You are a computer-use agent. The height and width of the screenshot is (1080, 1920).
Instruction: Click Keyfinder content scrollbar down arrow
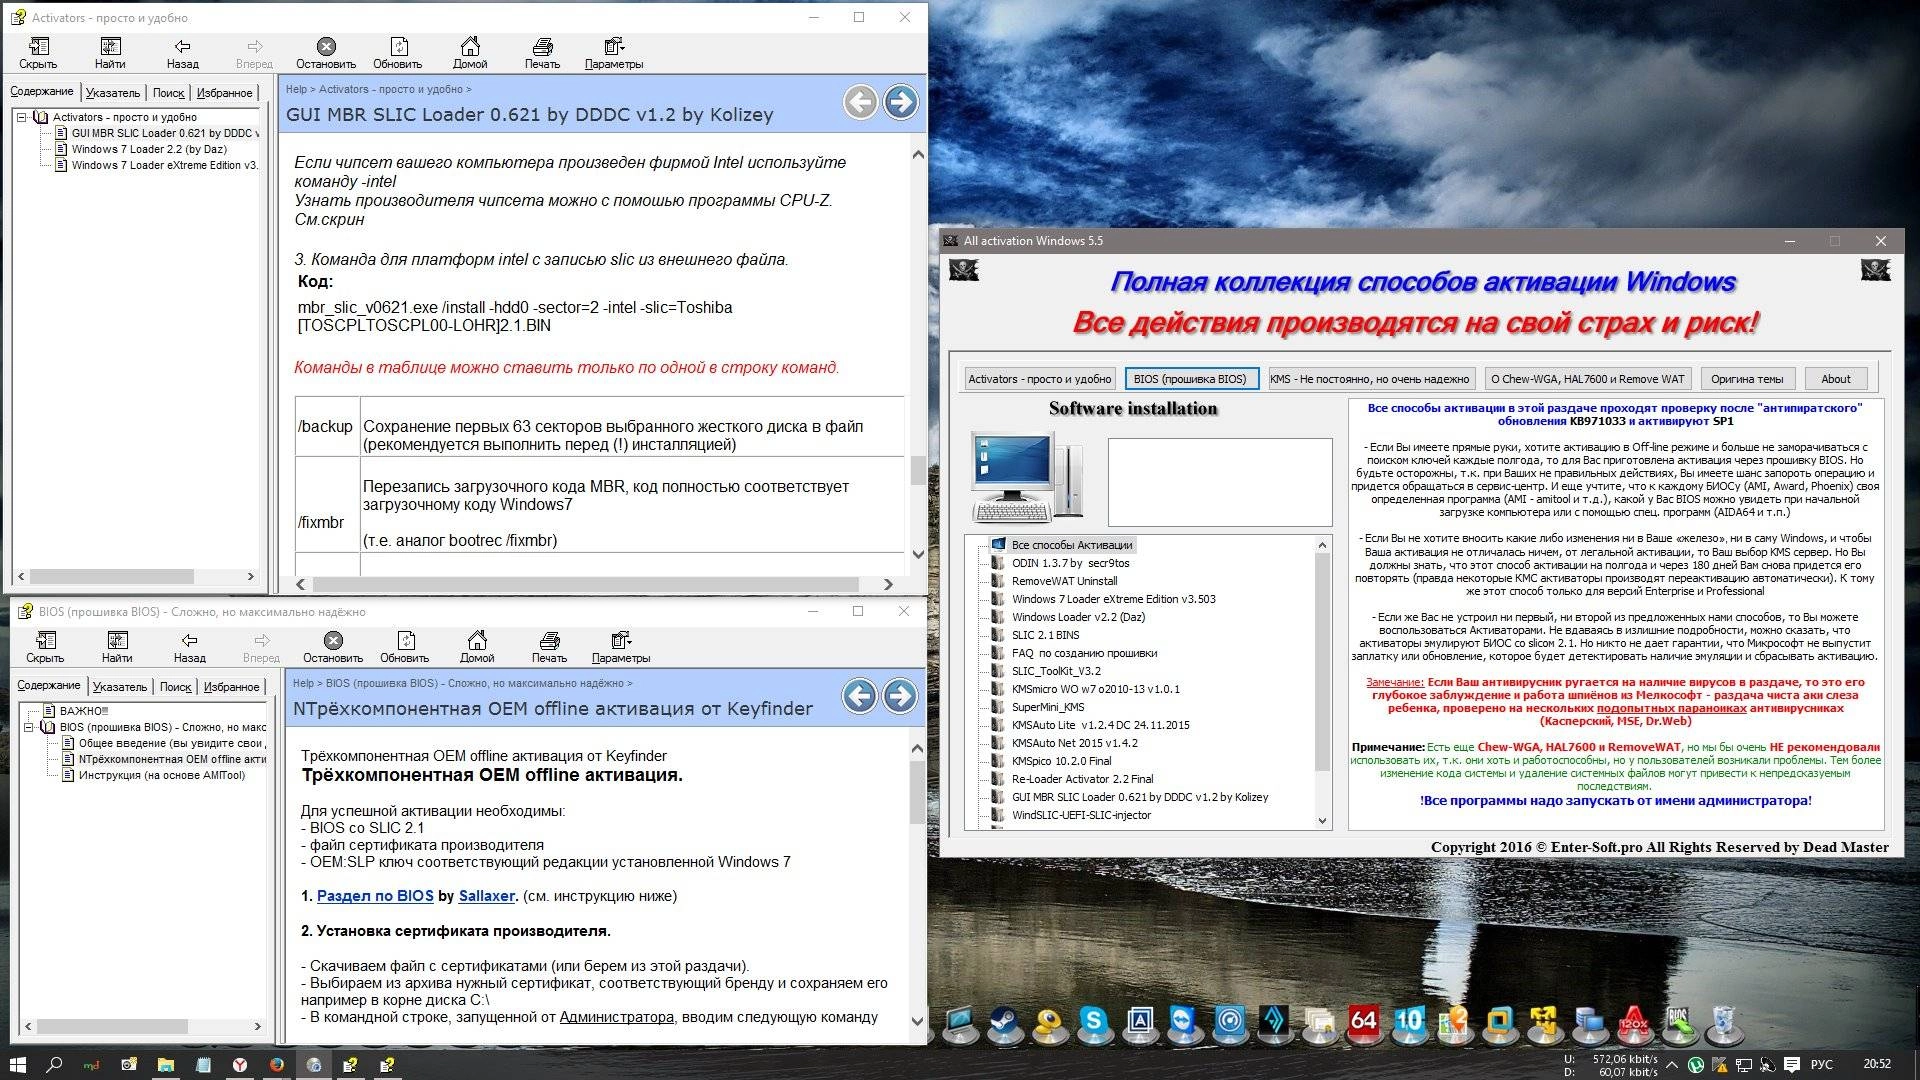pos(917,1021)
